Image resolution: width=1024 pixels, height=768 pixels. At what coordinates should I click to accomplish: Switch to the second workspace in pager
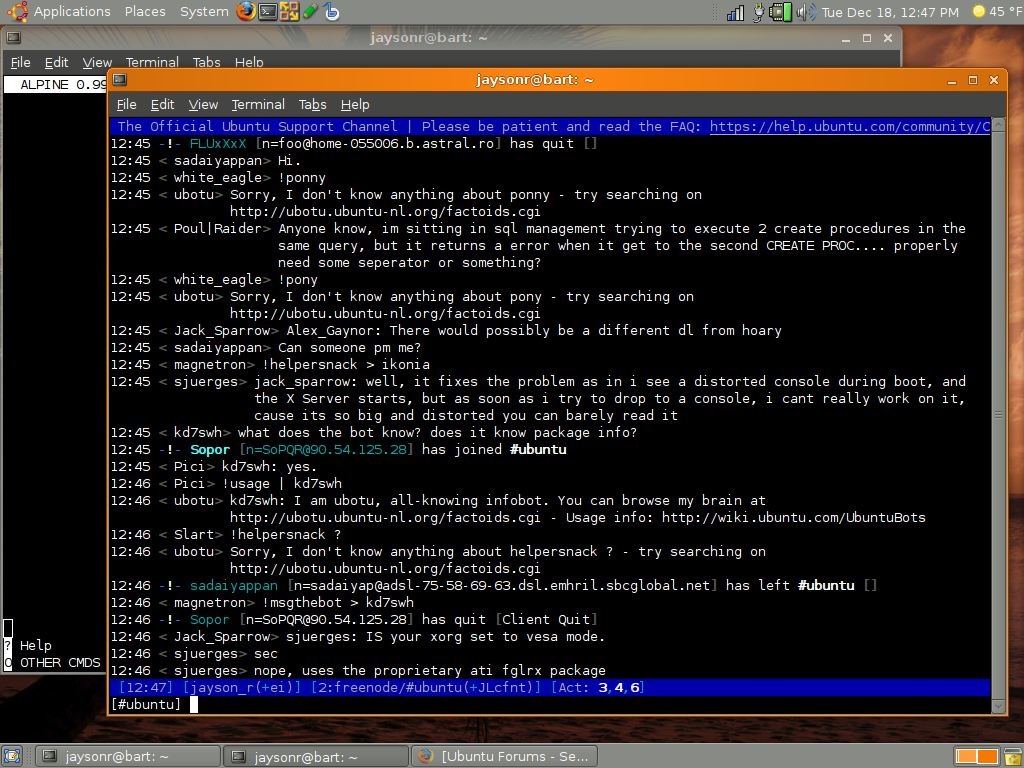[988, 756]
